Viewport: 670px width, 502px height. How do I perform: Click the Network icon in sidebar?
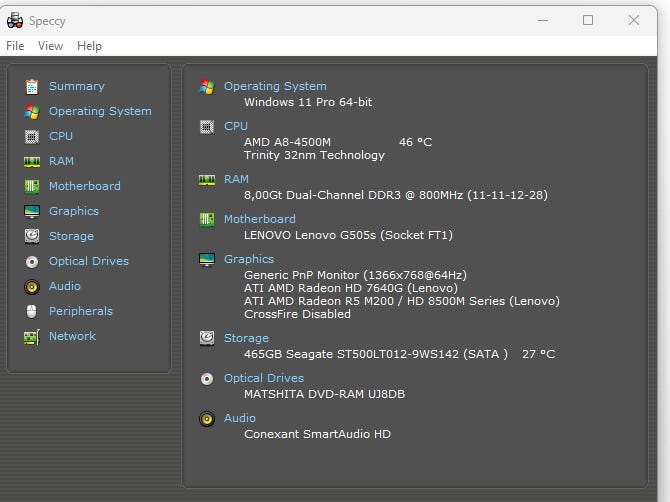(32, 336)
